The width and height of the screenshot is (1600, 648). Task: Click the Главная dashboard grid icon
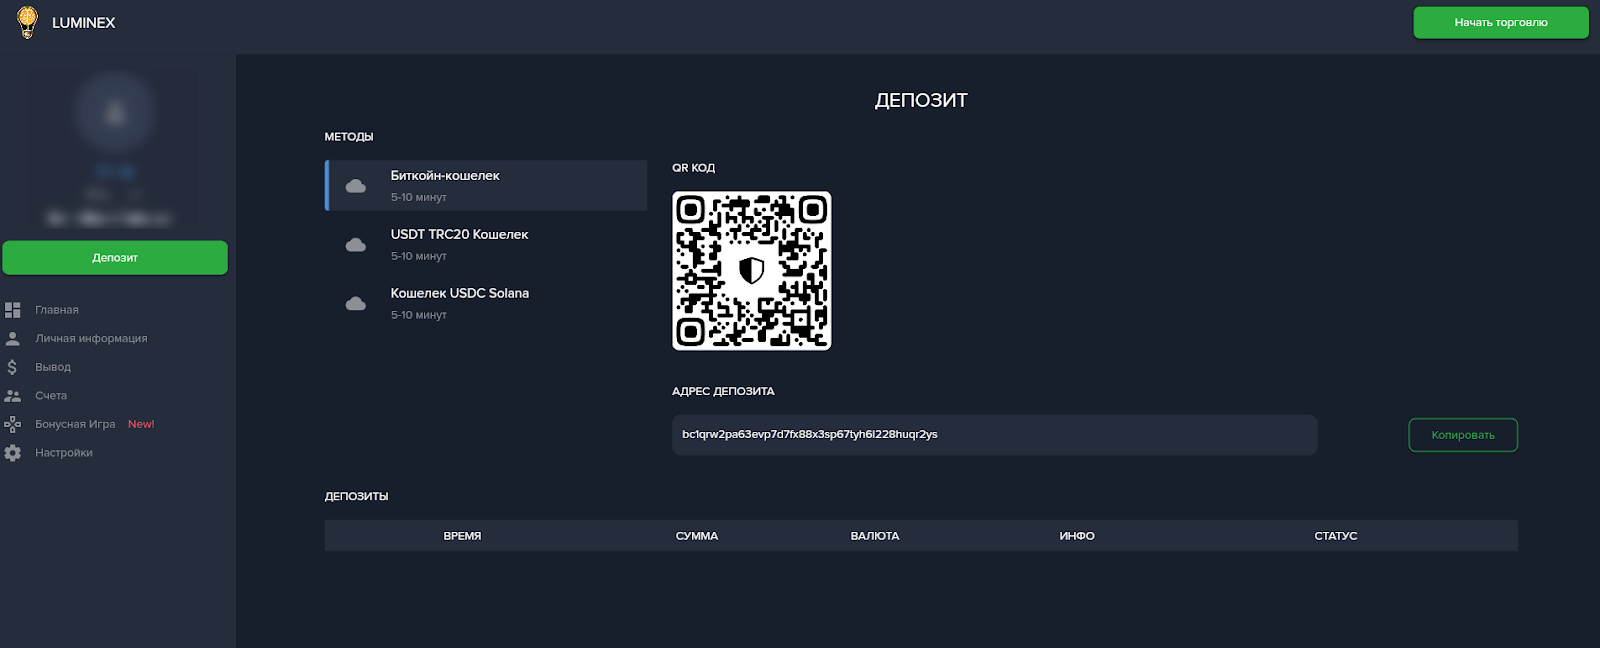point(13,310)
